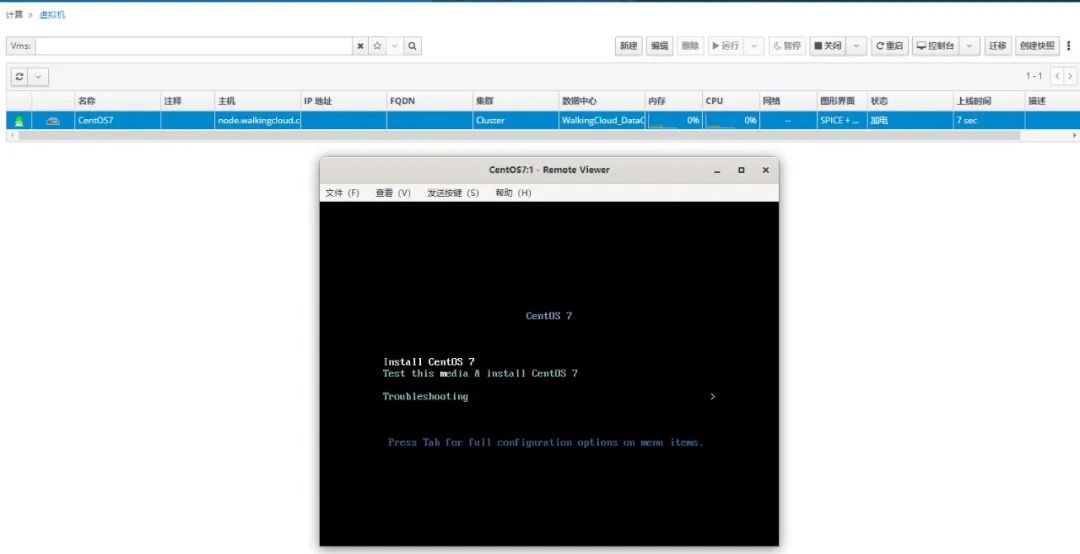Open 文件 (F) menu in Remote Viewer
This screenshot has height=554, width=1080.
(342, 193)
